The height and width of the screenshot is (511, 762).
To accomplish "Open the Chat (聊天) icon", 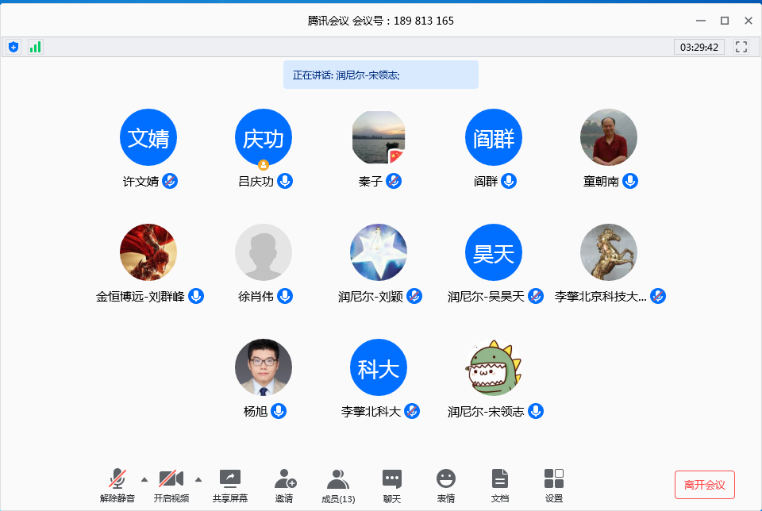I will [392, 479].
